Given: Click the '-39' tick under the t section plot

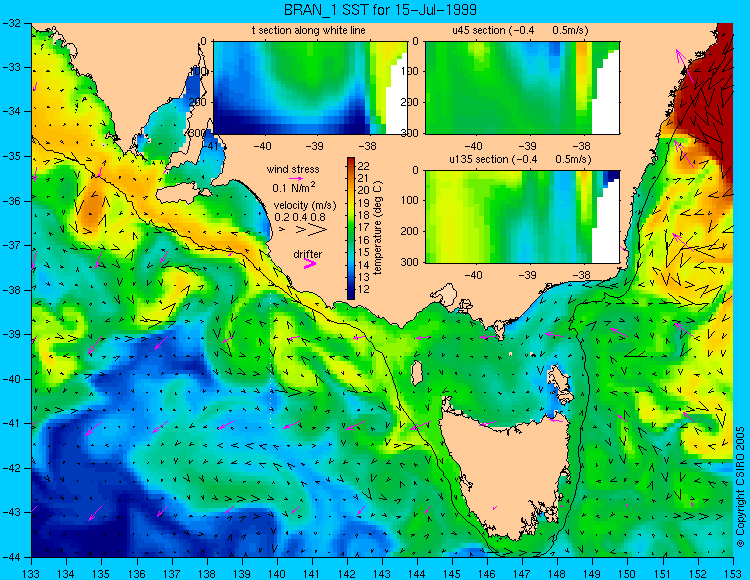Looking at the screenshot, I should [316, 146].
